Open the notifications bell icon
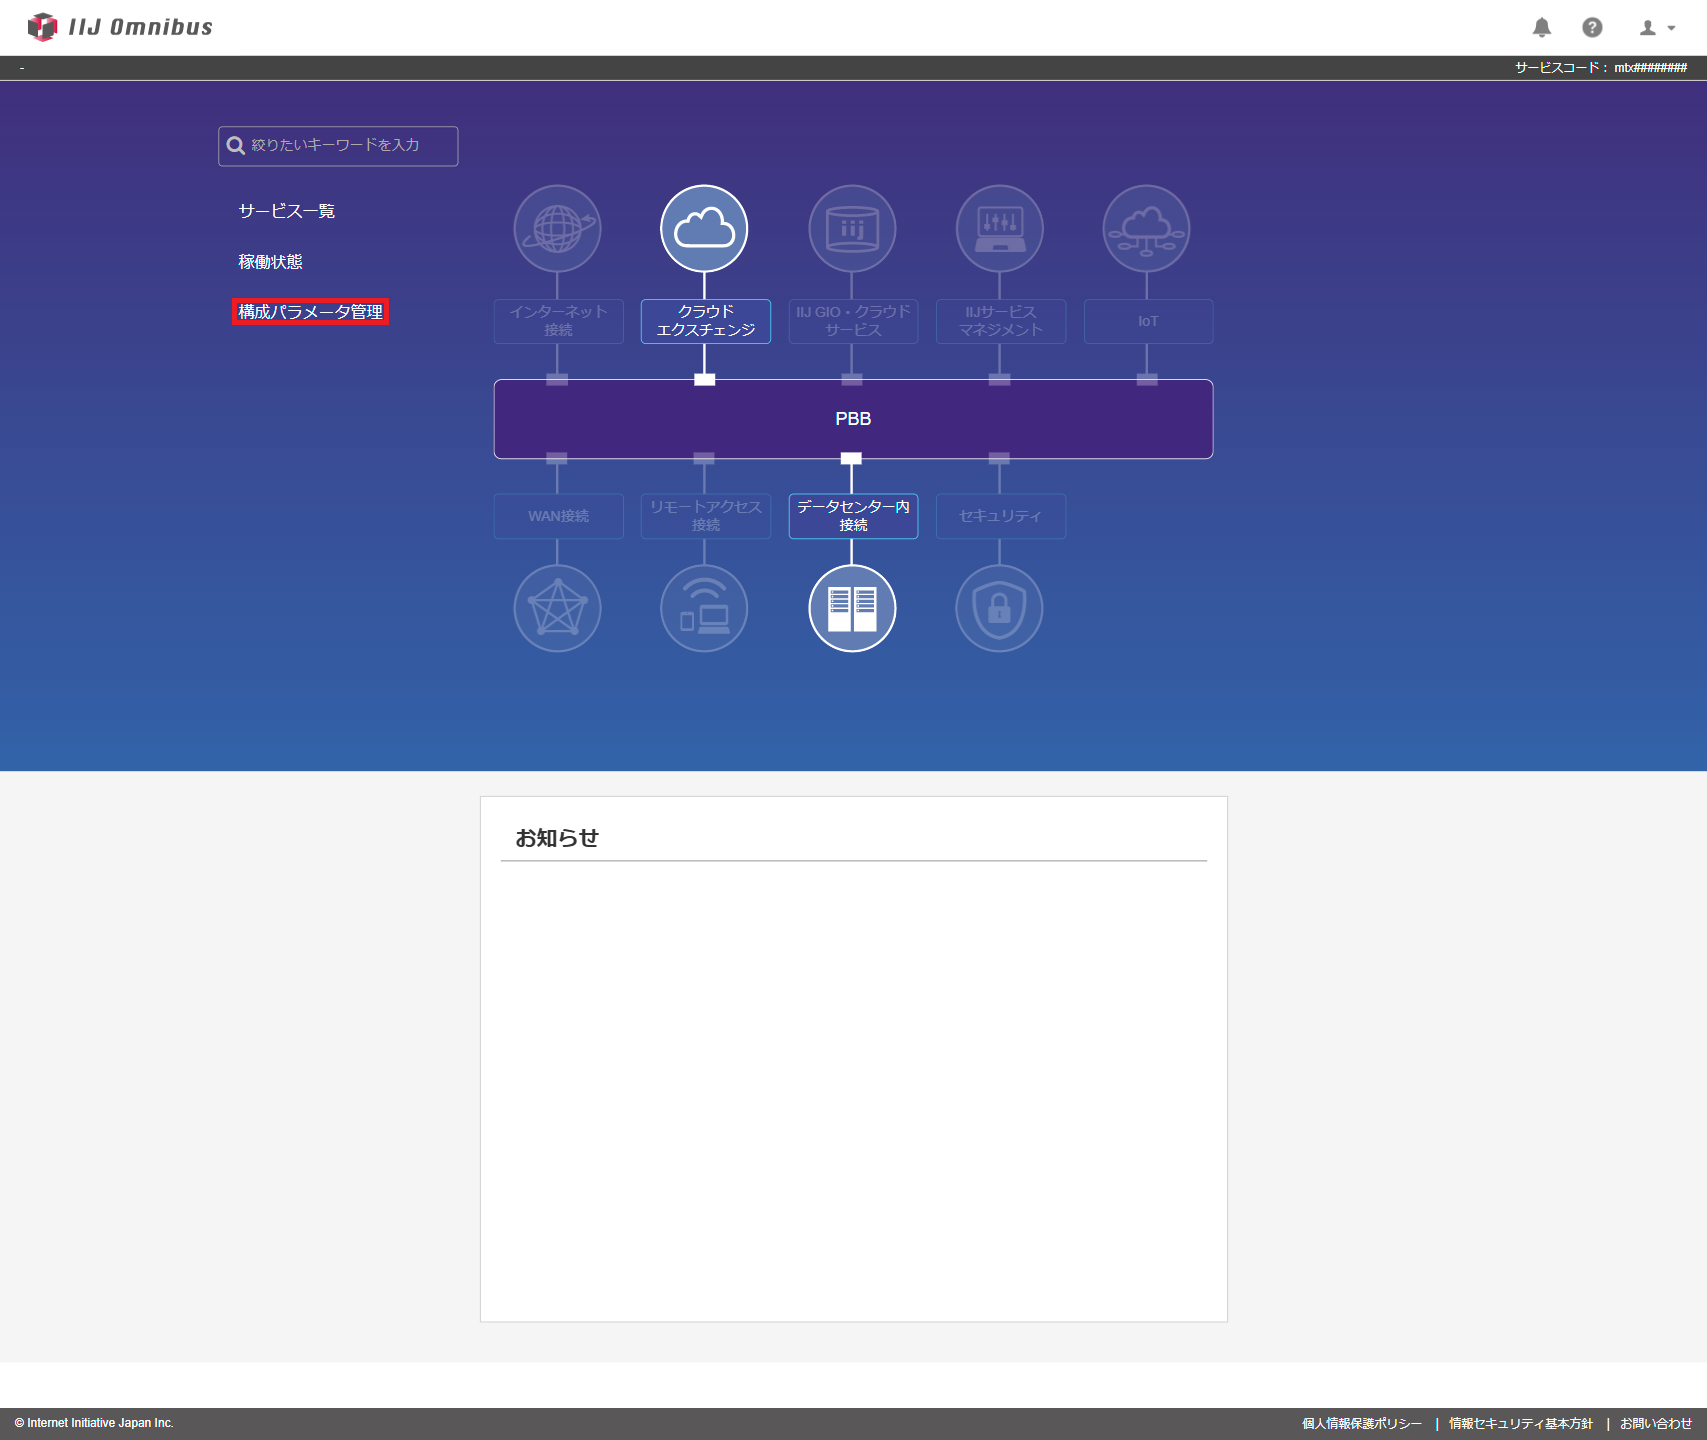Screen dimensions: 1707x1440 1542,28
